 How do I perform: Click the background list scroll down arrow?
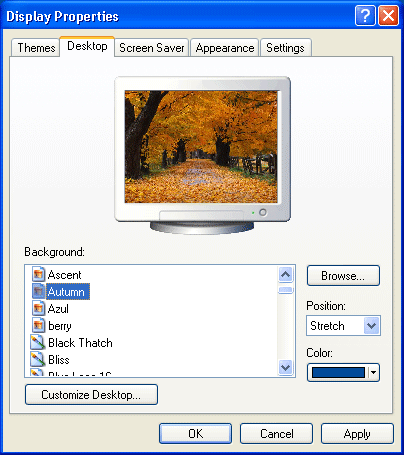286,368
